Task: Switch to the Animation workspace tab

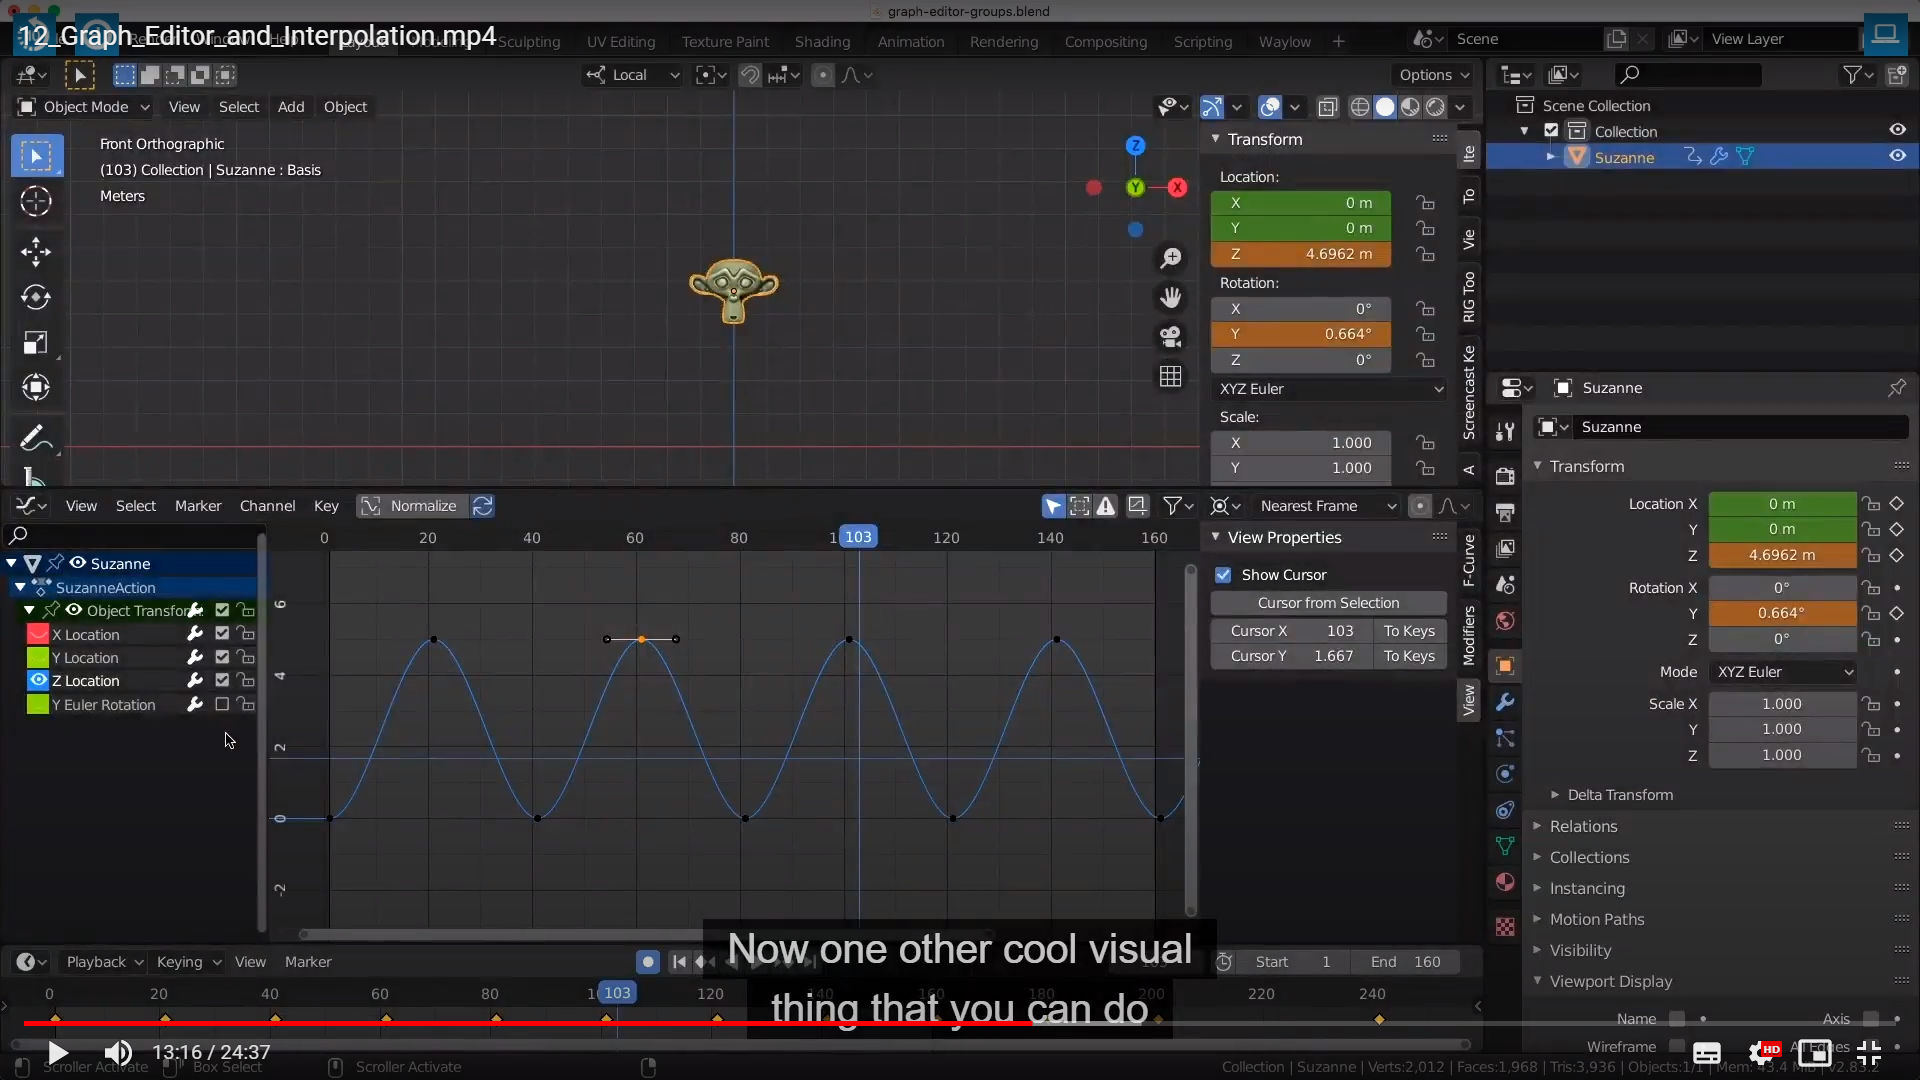Action: (910, 42)
